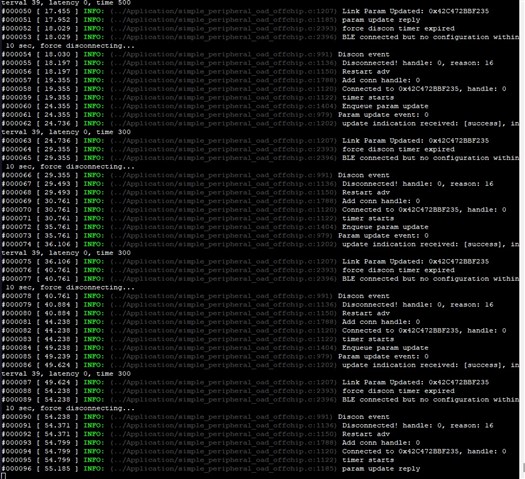Click 'Discon event' message on line #000054
This screenshot has width=525, height=479.
coord(364,55)
